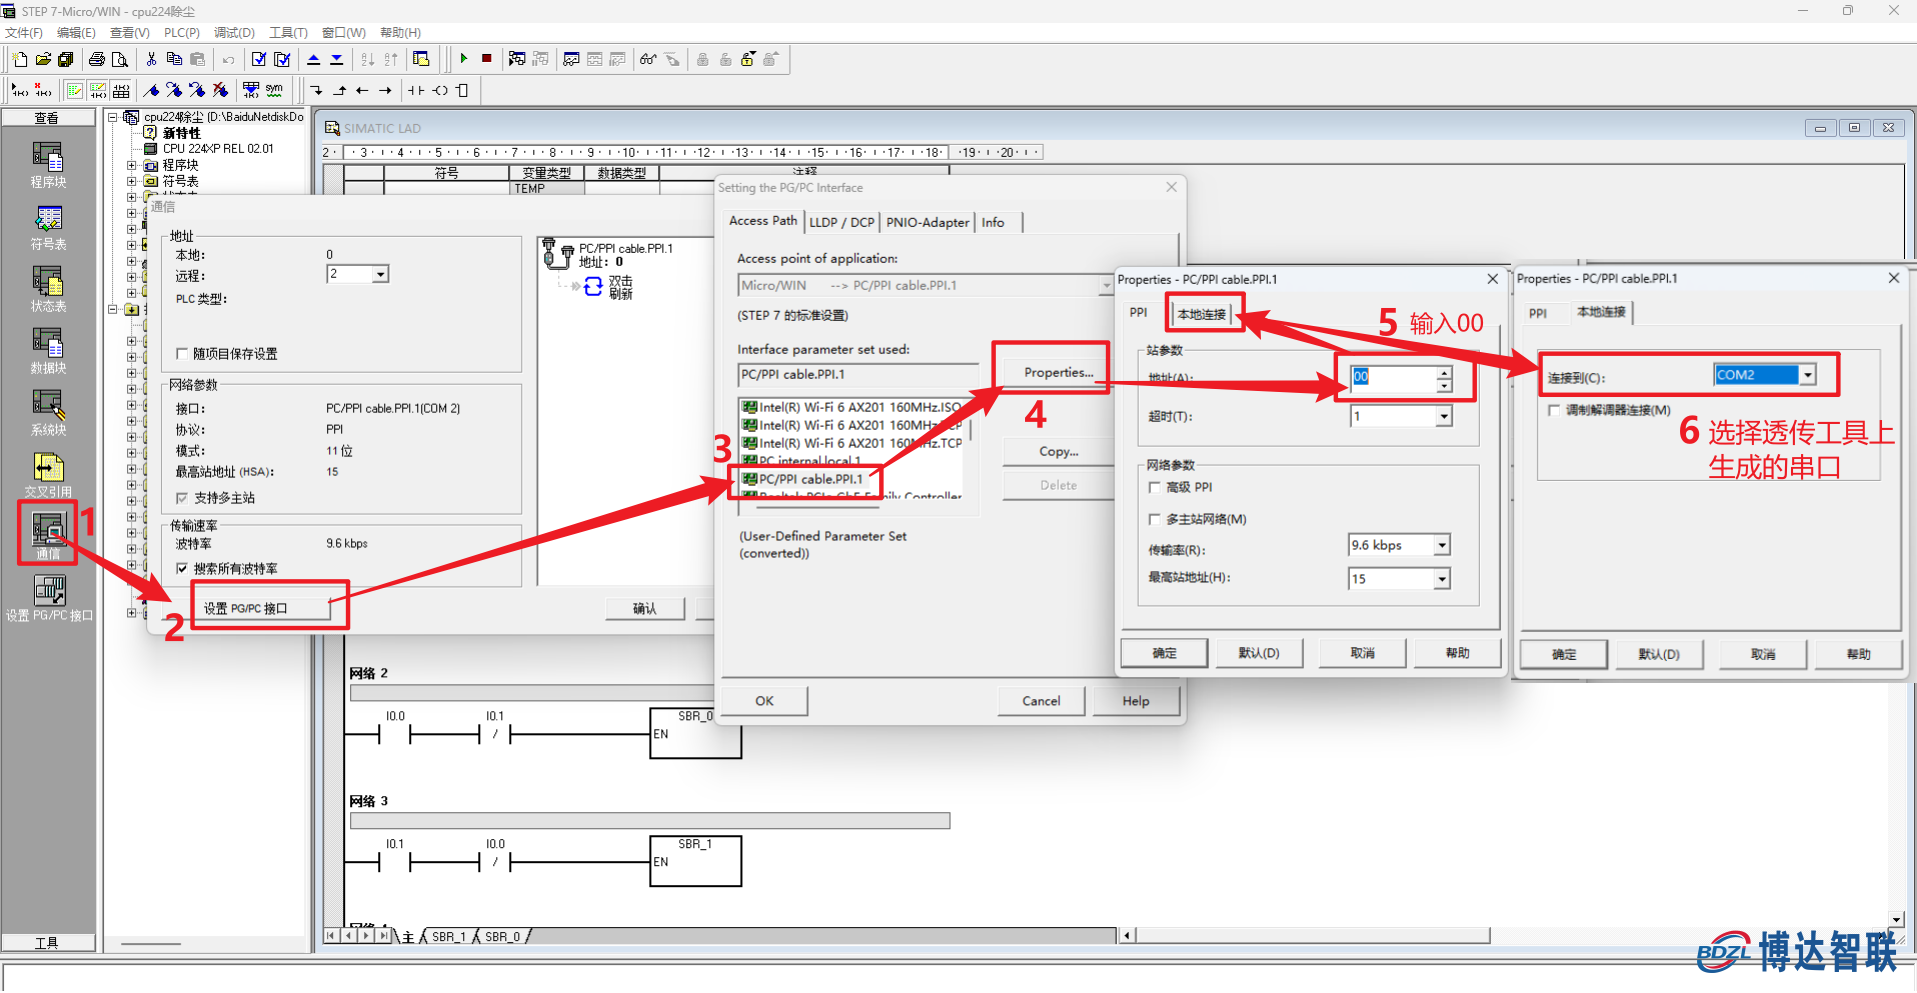Image resolution: width=1917 pixels, height=993 pixels.
Task: Click the Copy... button
Action: tap(1058, 451)
